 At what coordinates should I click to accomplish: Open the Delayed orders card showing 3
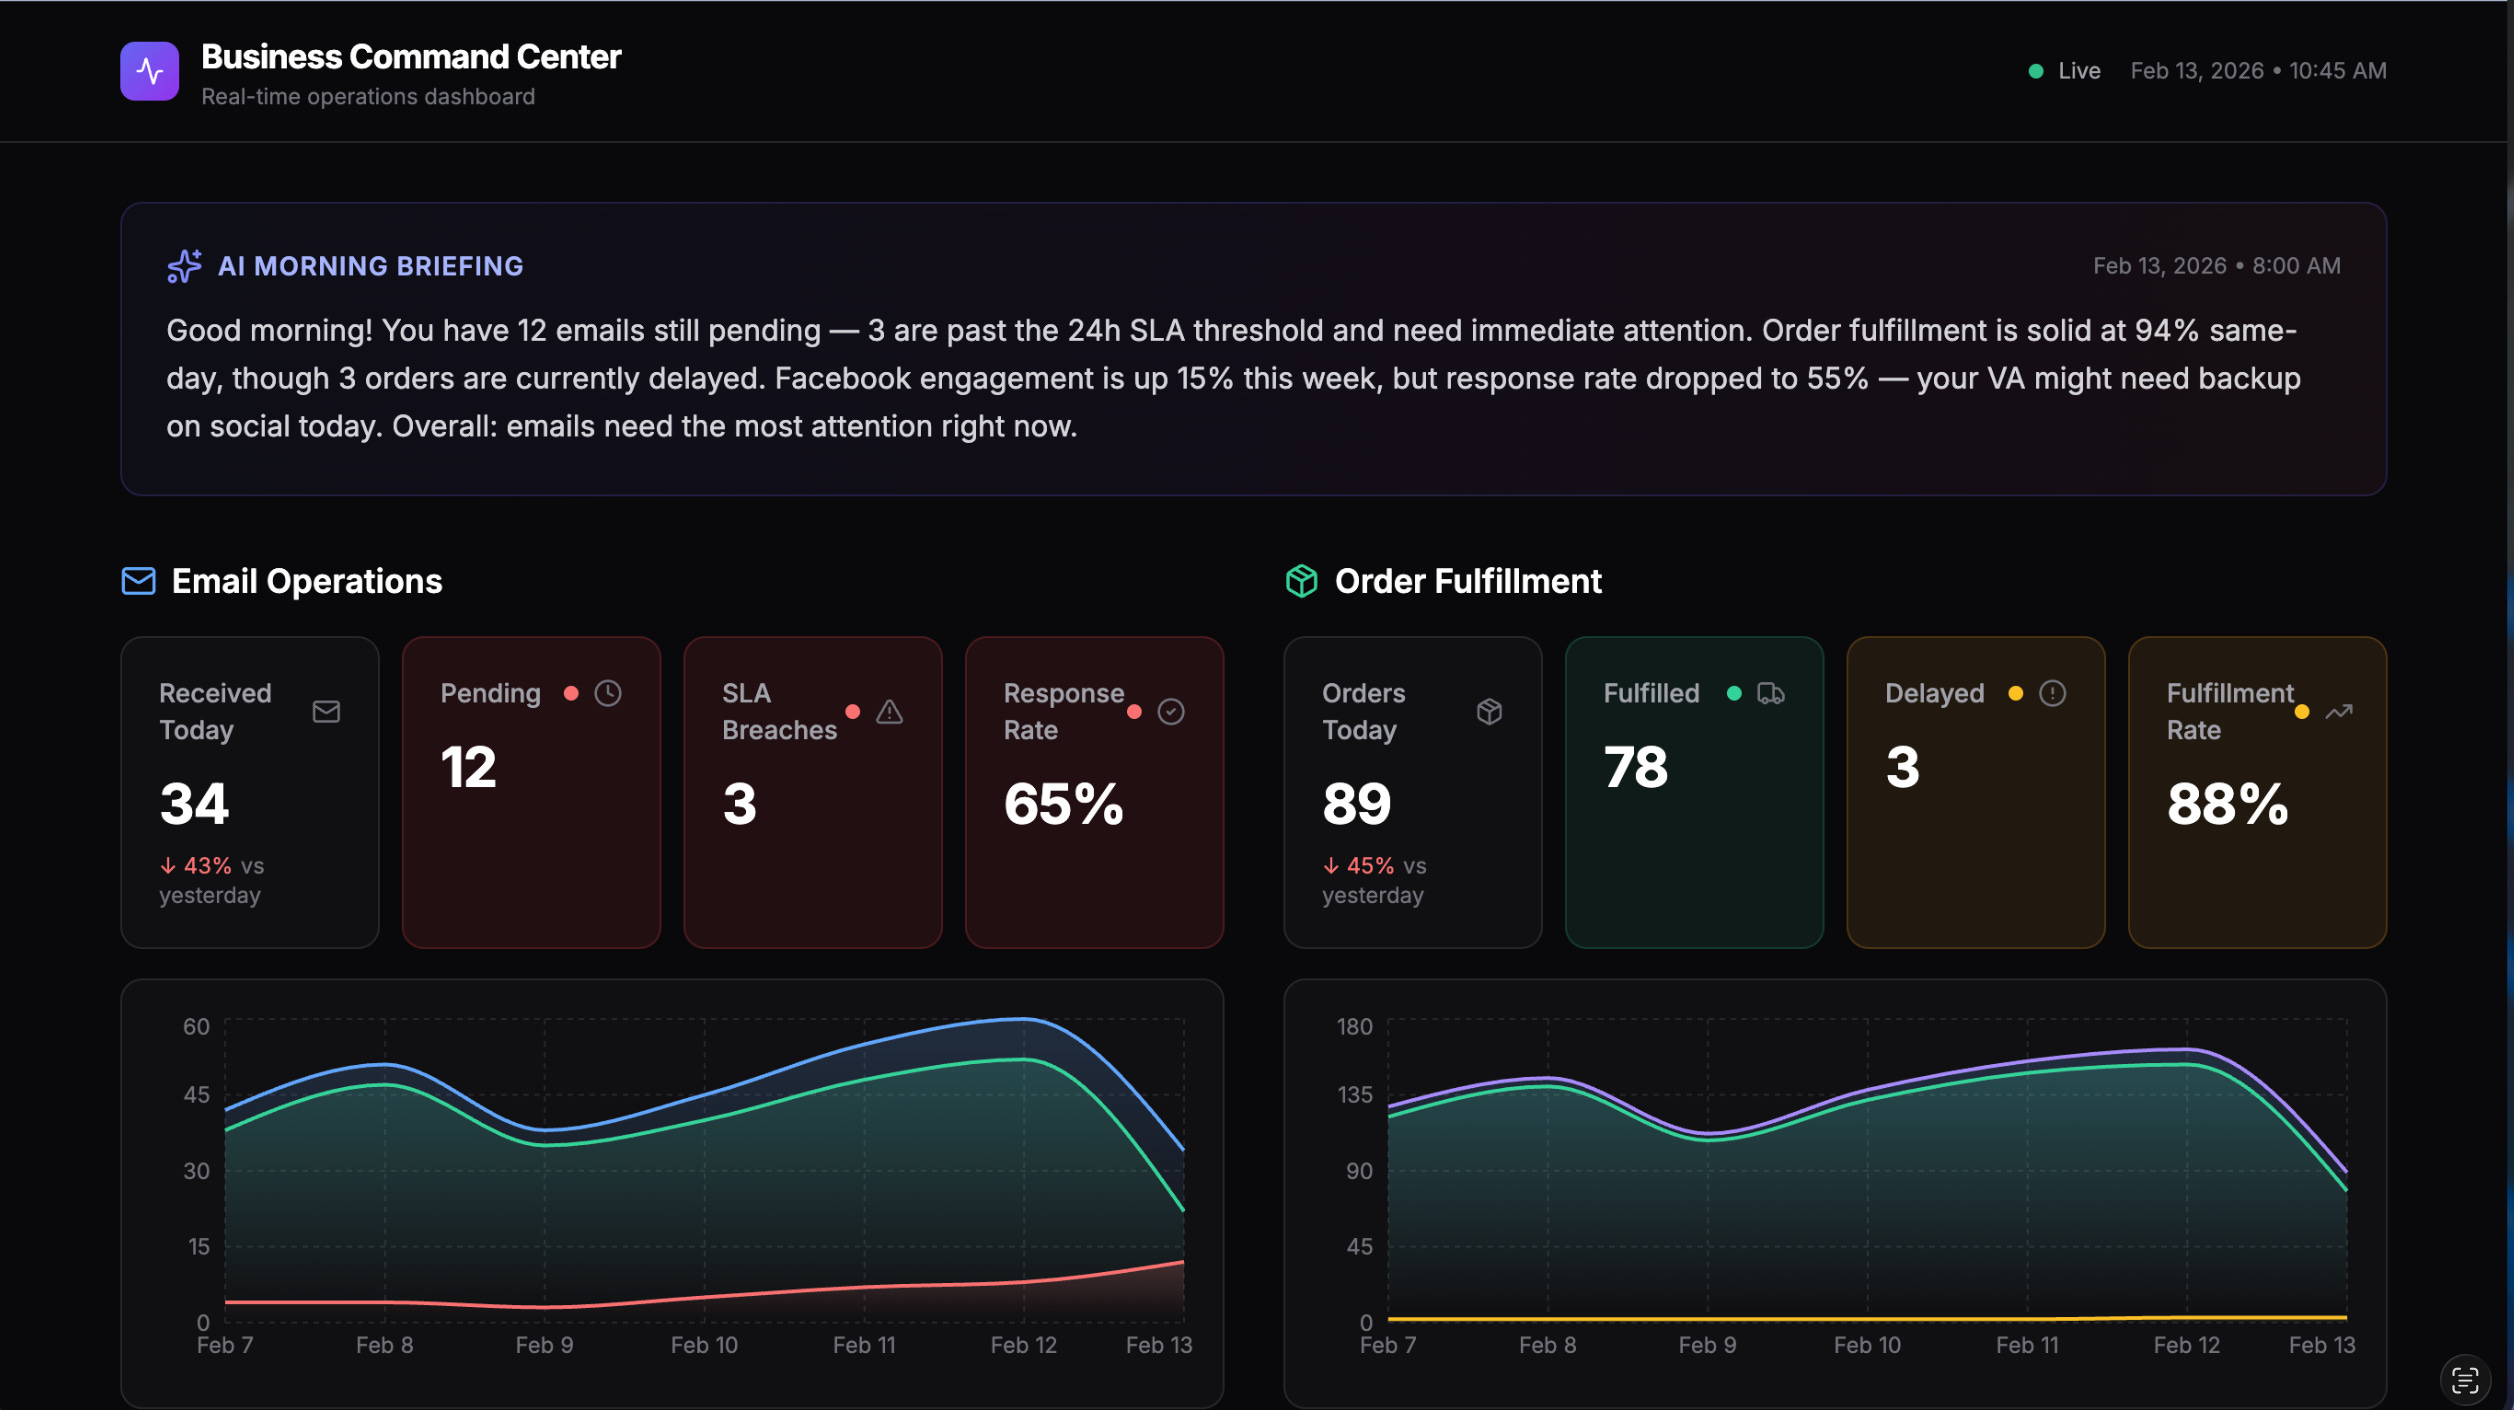coord(1975,792)
